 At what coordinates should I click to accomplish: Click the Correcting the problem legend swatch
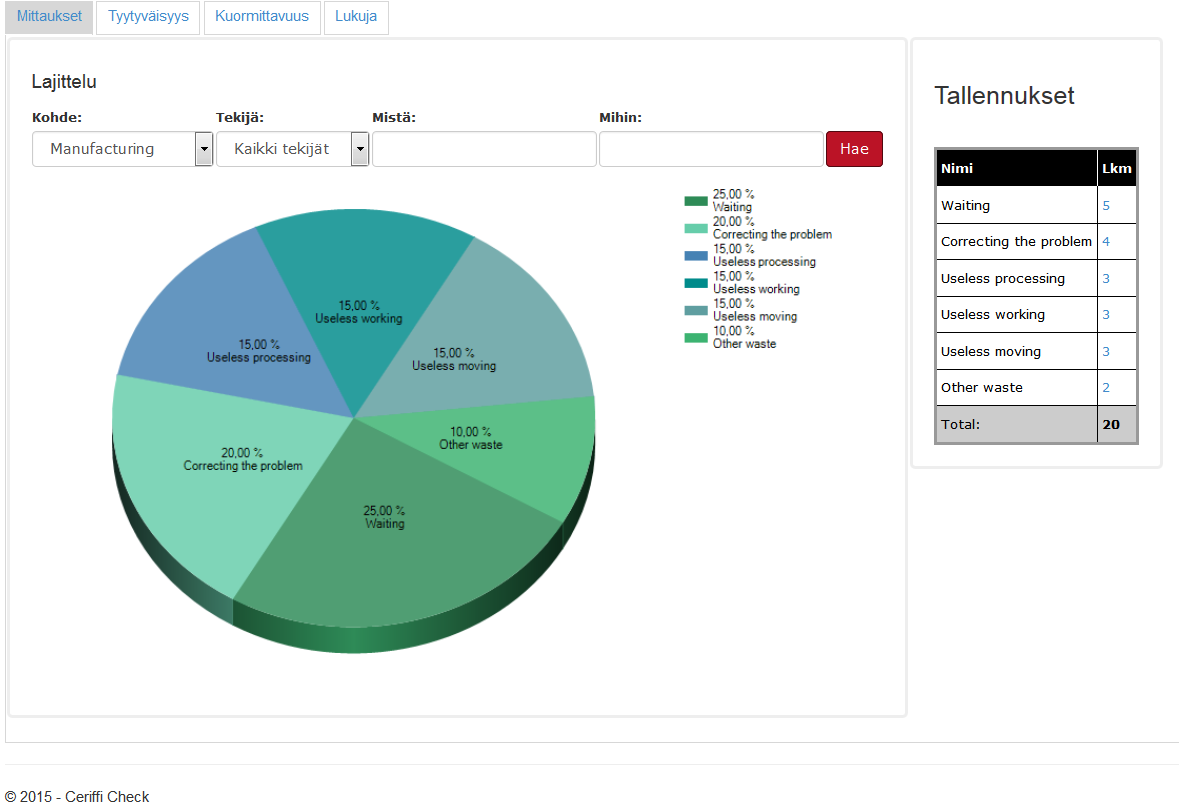[x=696, y=228]
